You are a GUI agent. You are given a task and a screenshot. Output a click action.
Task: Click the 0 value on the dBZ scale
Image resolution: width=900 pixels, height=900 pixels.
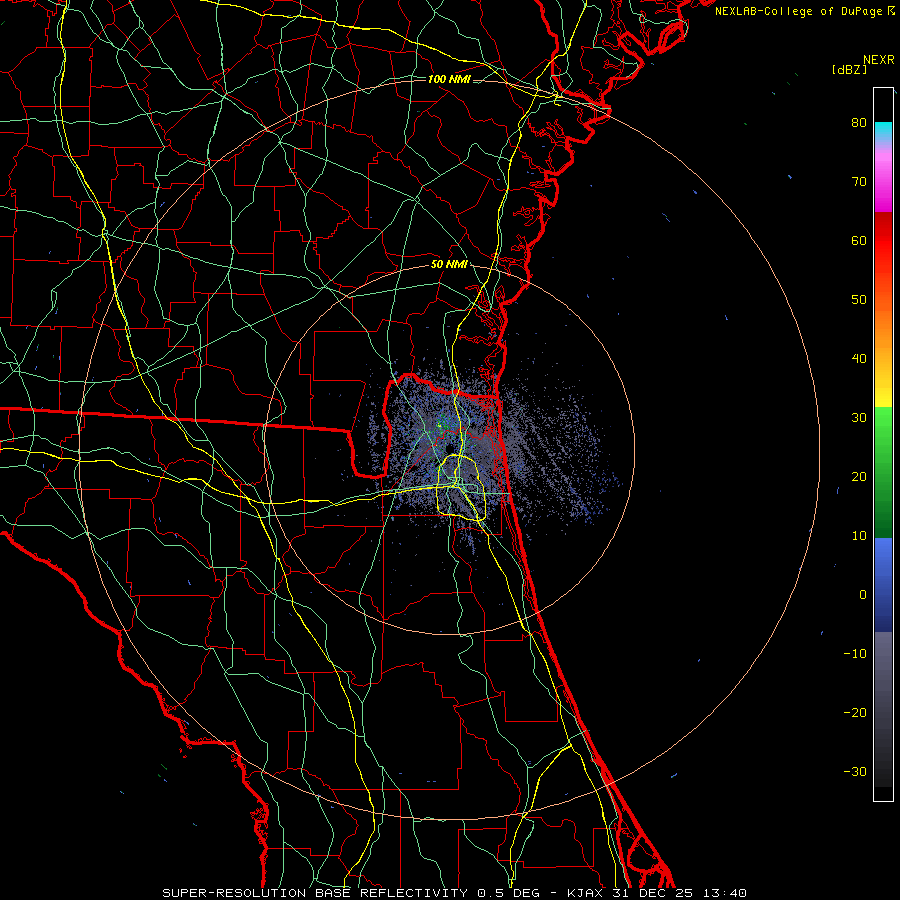click(x=863, y=595)
